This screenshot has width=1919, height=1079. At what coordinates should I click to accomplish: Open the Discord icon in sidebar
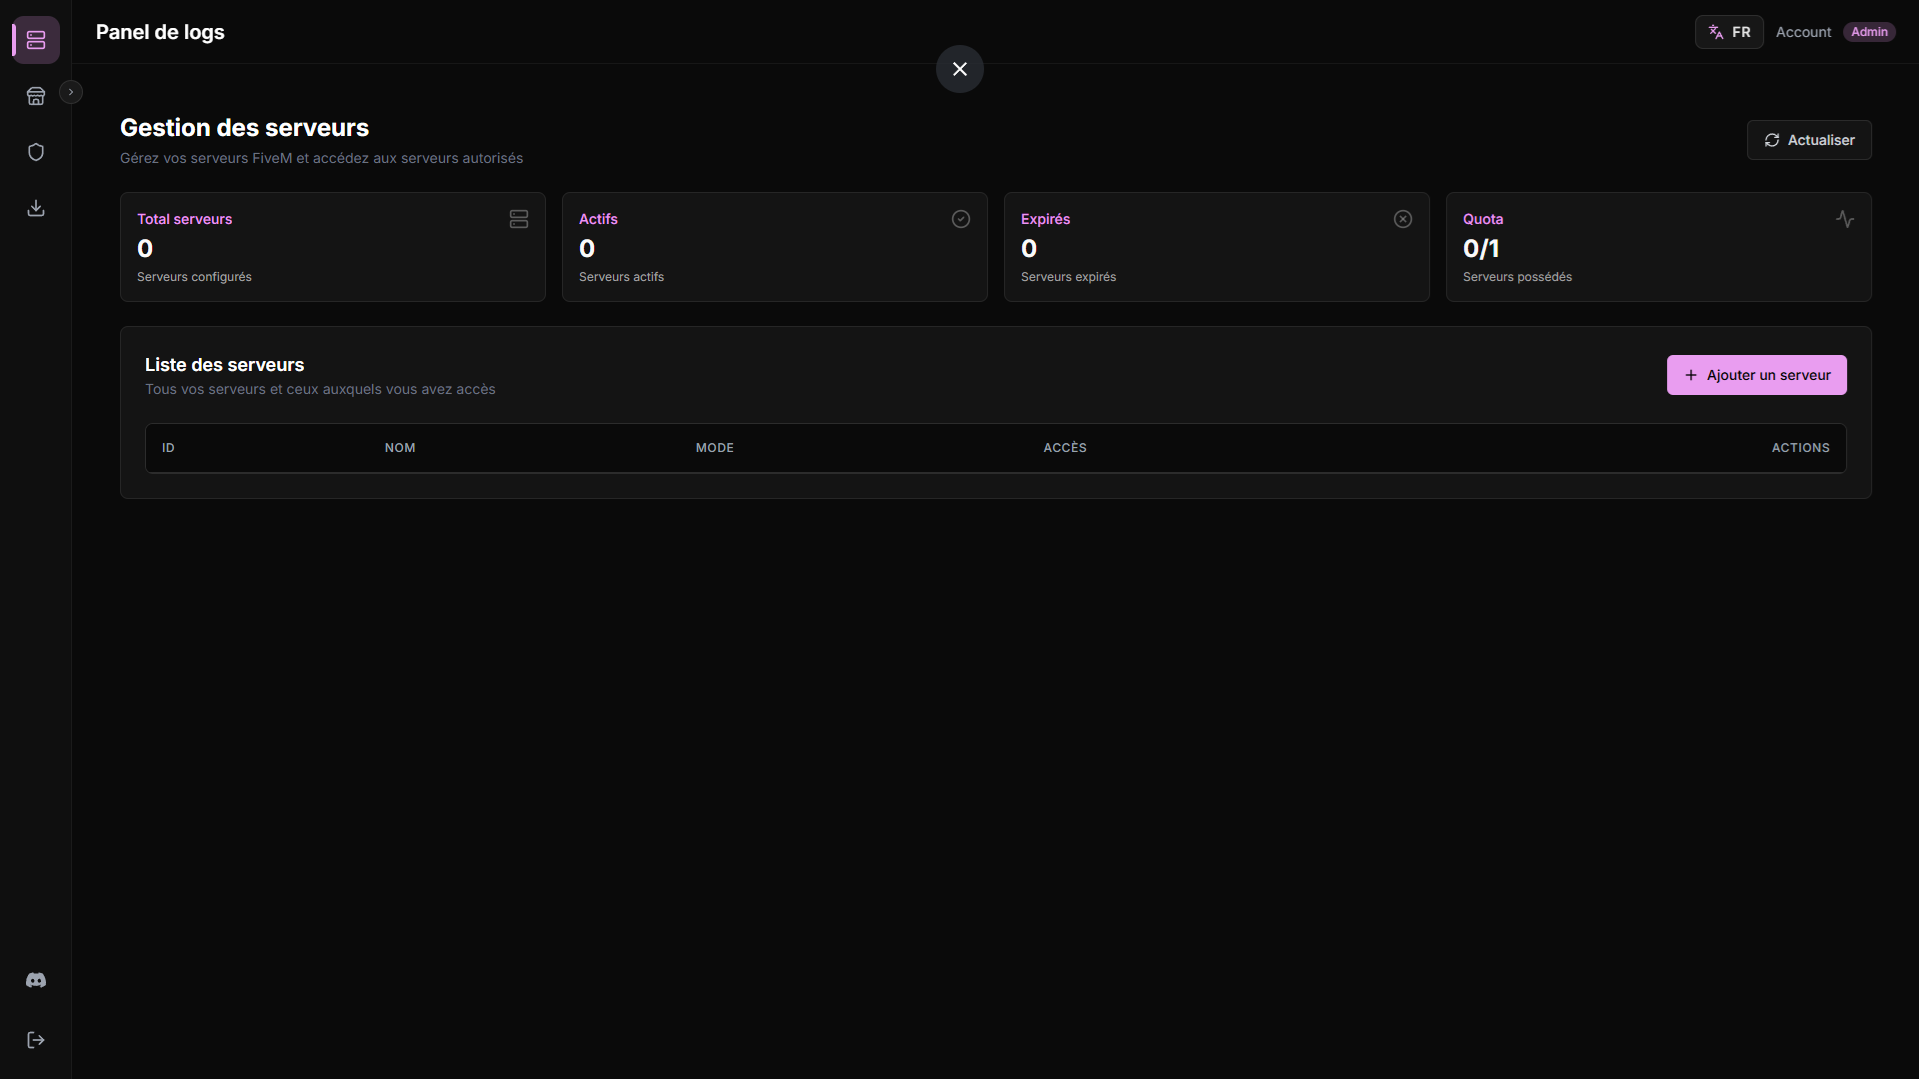(36, 980)
